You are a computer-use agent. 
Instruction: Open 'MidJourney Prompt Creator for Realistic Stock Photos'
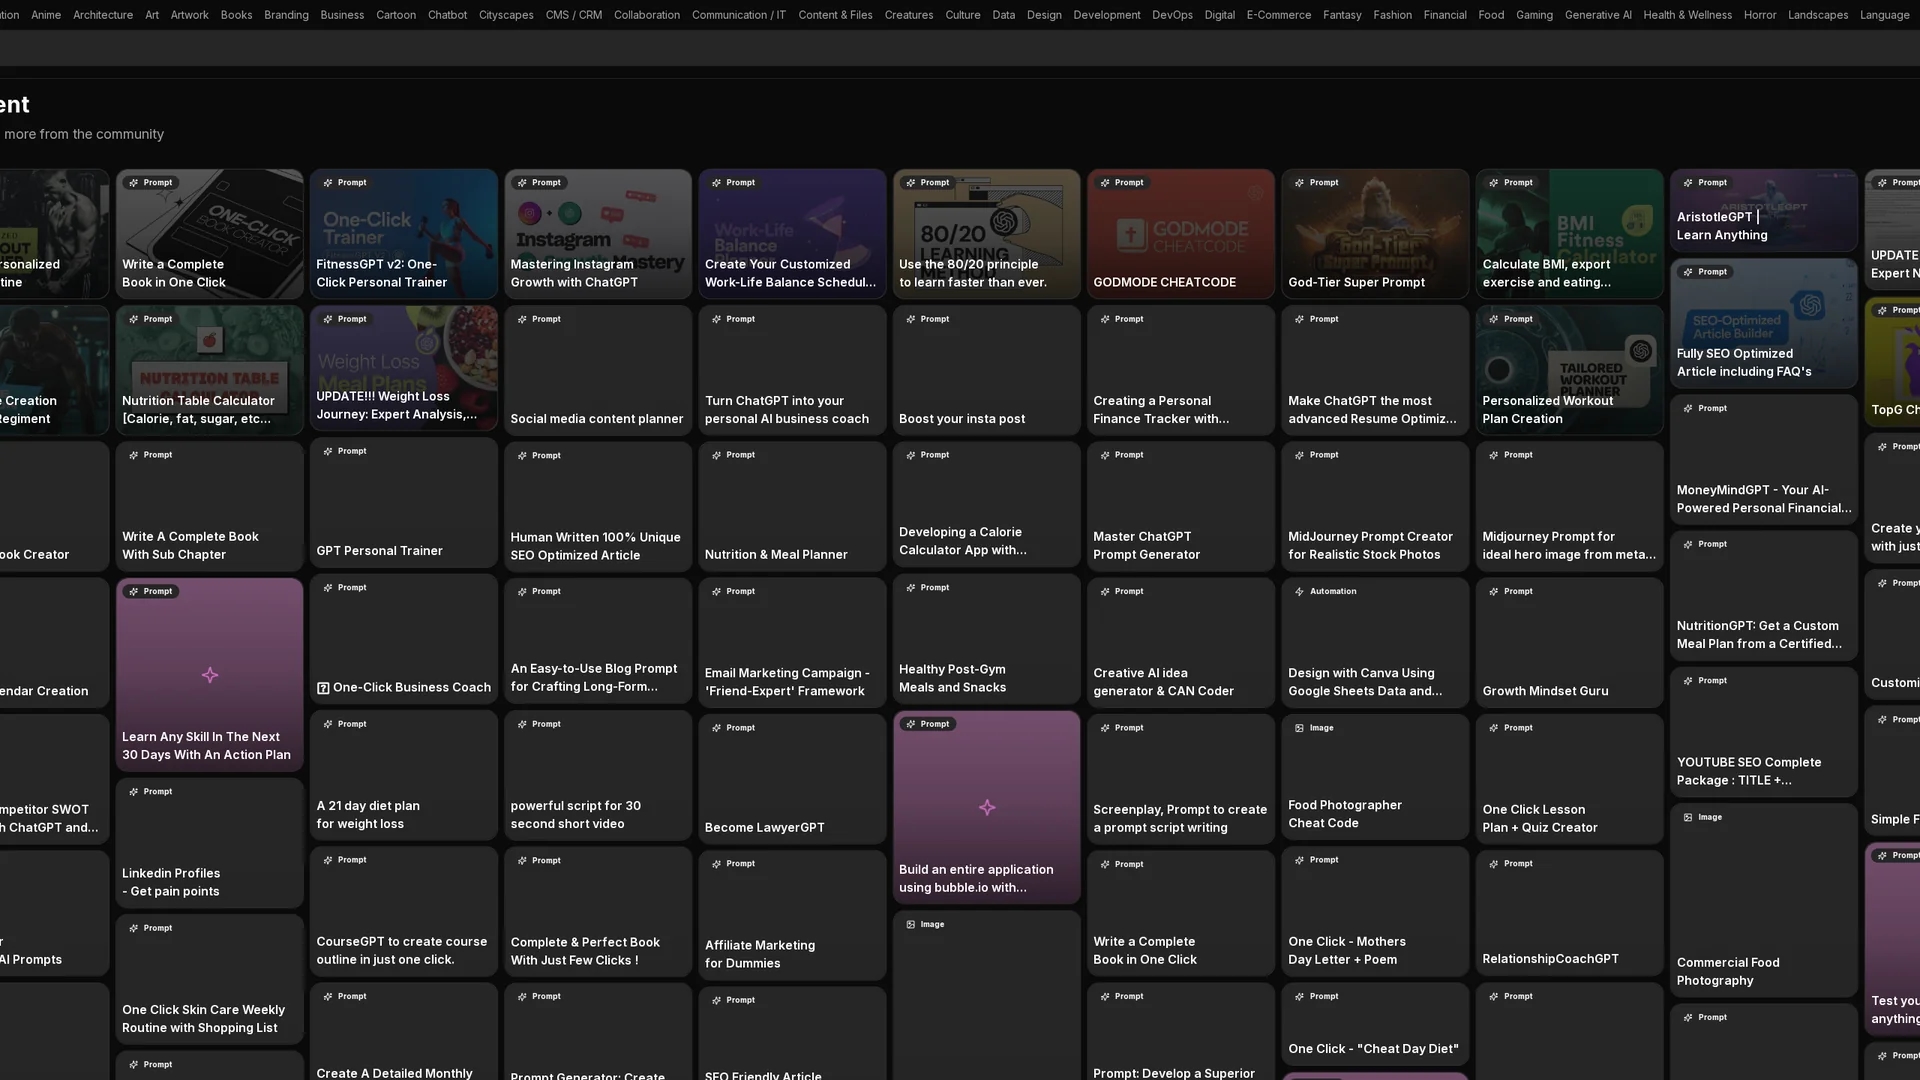1375,507
